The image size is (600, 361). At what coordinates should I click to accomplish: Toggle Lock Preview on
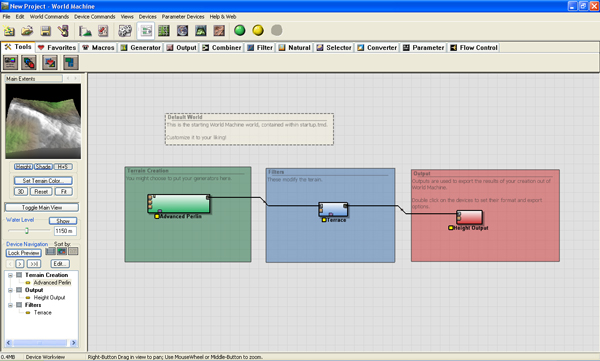pyautogui.click(x=23, y=253)
